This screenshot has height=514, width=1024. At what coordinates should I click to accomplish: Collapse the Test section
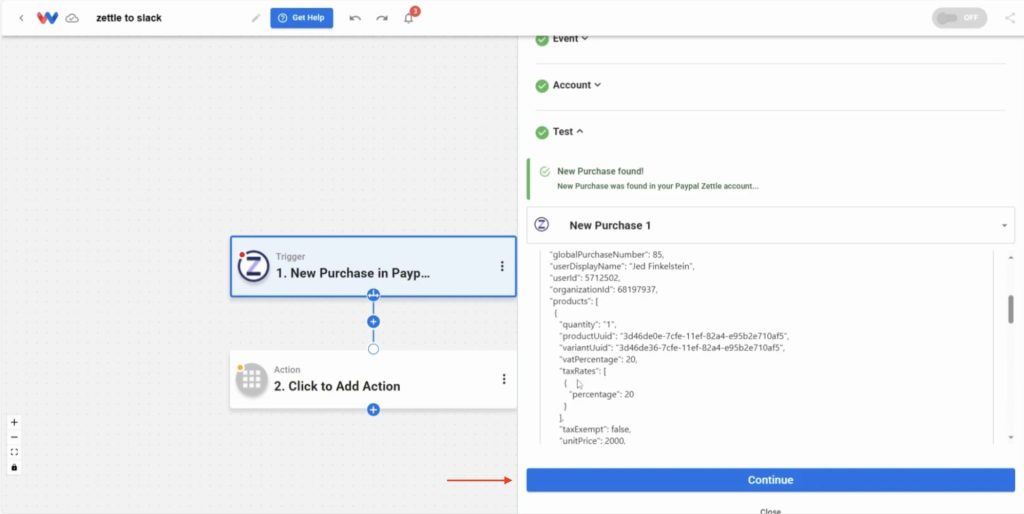[x=568, y=132]
